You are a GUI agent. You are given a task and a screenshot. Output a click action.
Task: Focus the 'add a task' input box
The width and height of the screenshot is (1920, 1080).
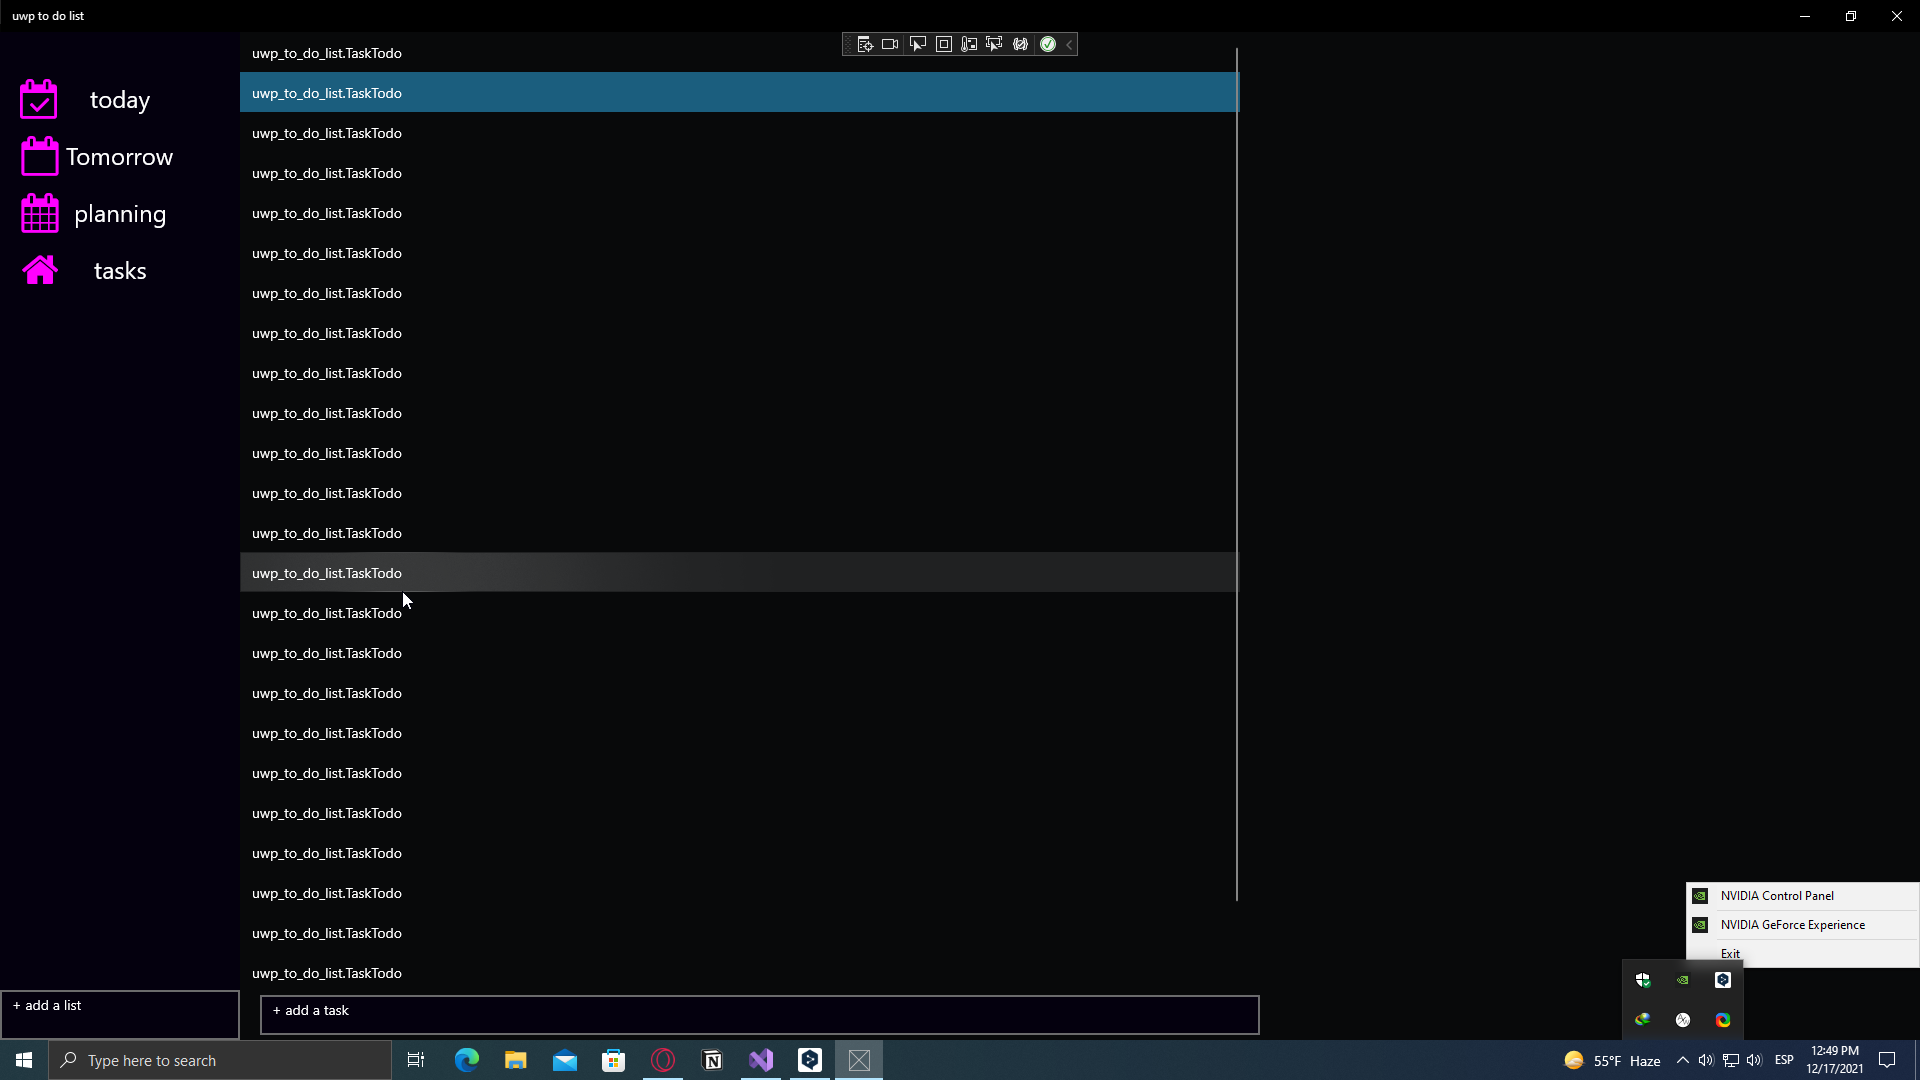[759, 1014]
